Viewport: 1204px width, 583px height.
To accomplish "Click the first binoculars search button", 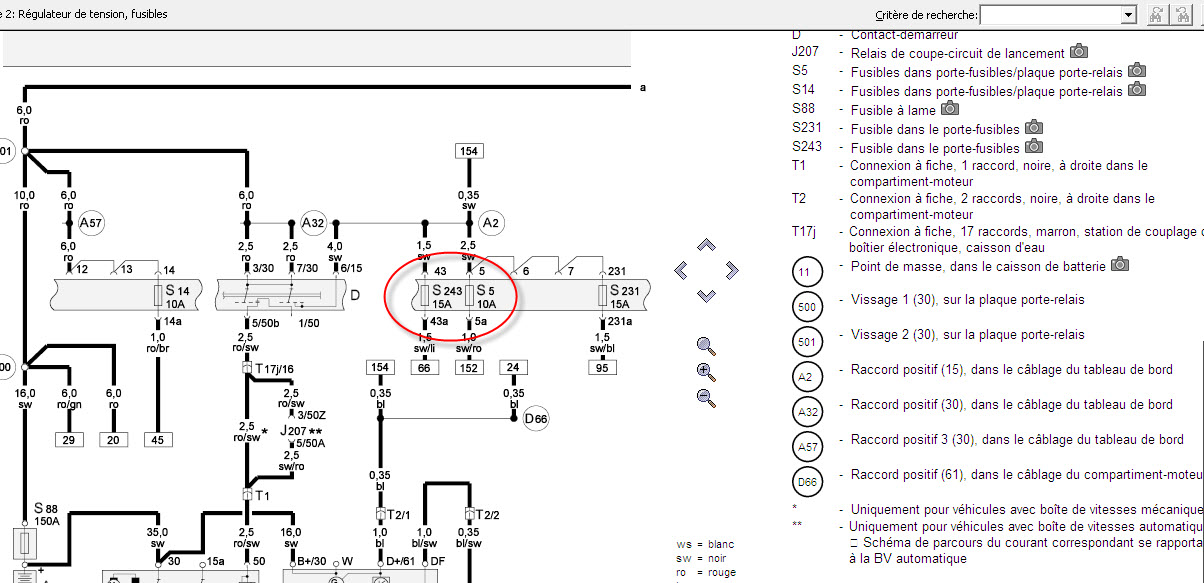I will coord(1159,14).
